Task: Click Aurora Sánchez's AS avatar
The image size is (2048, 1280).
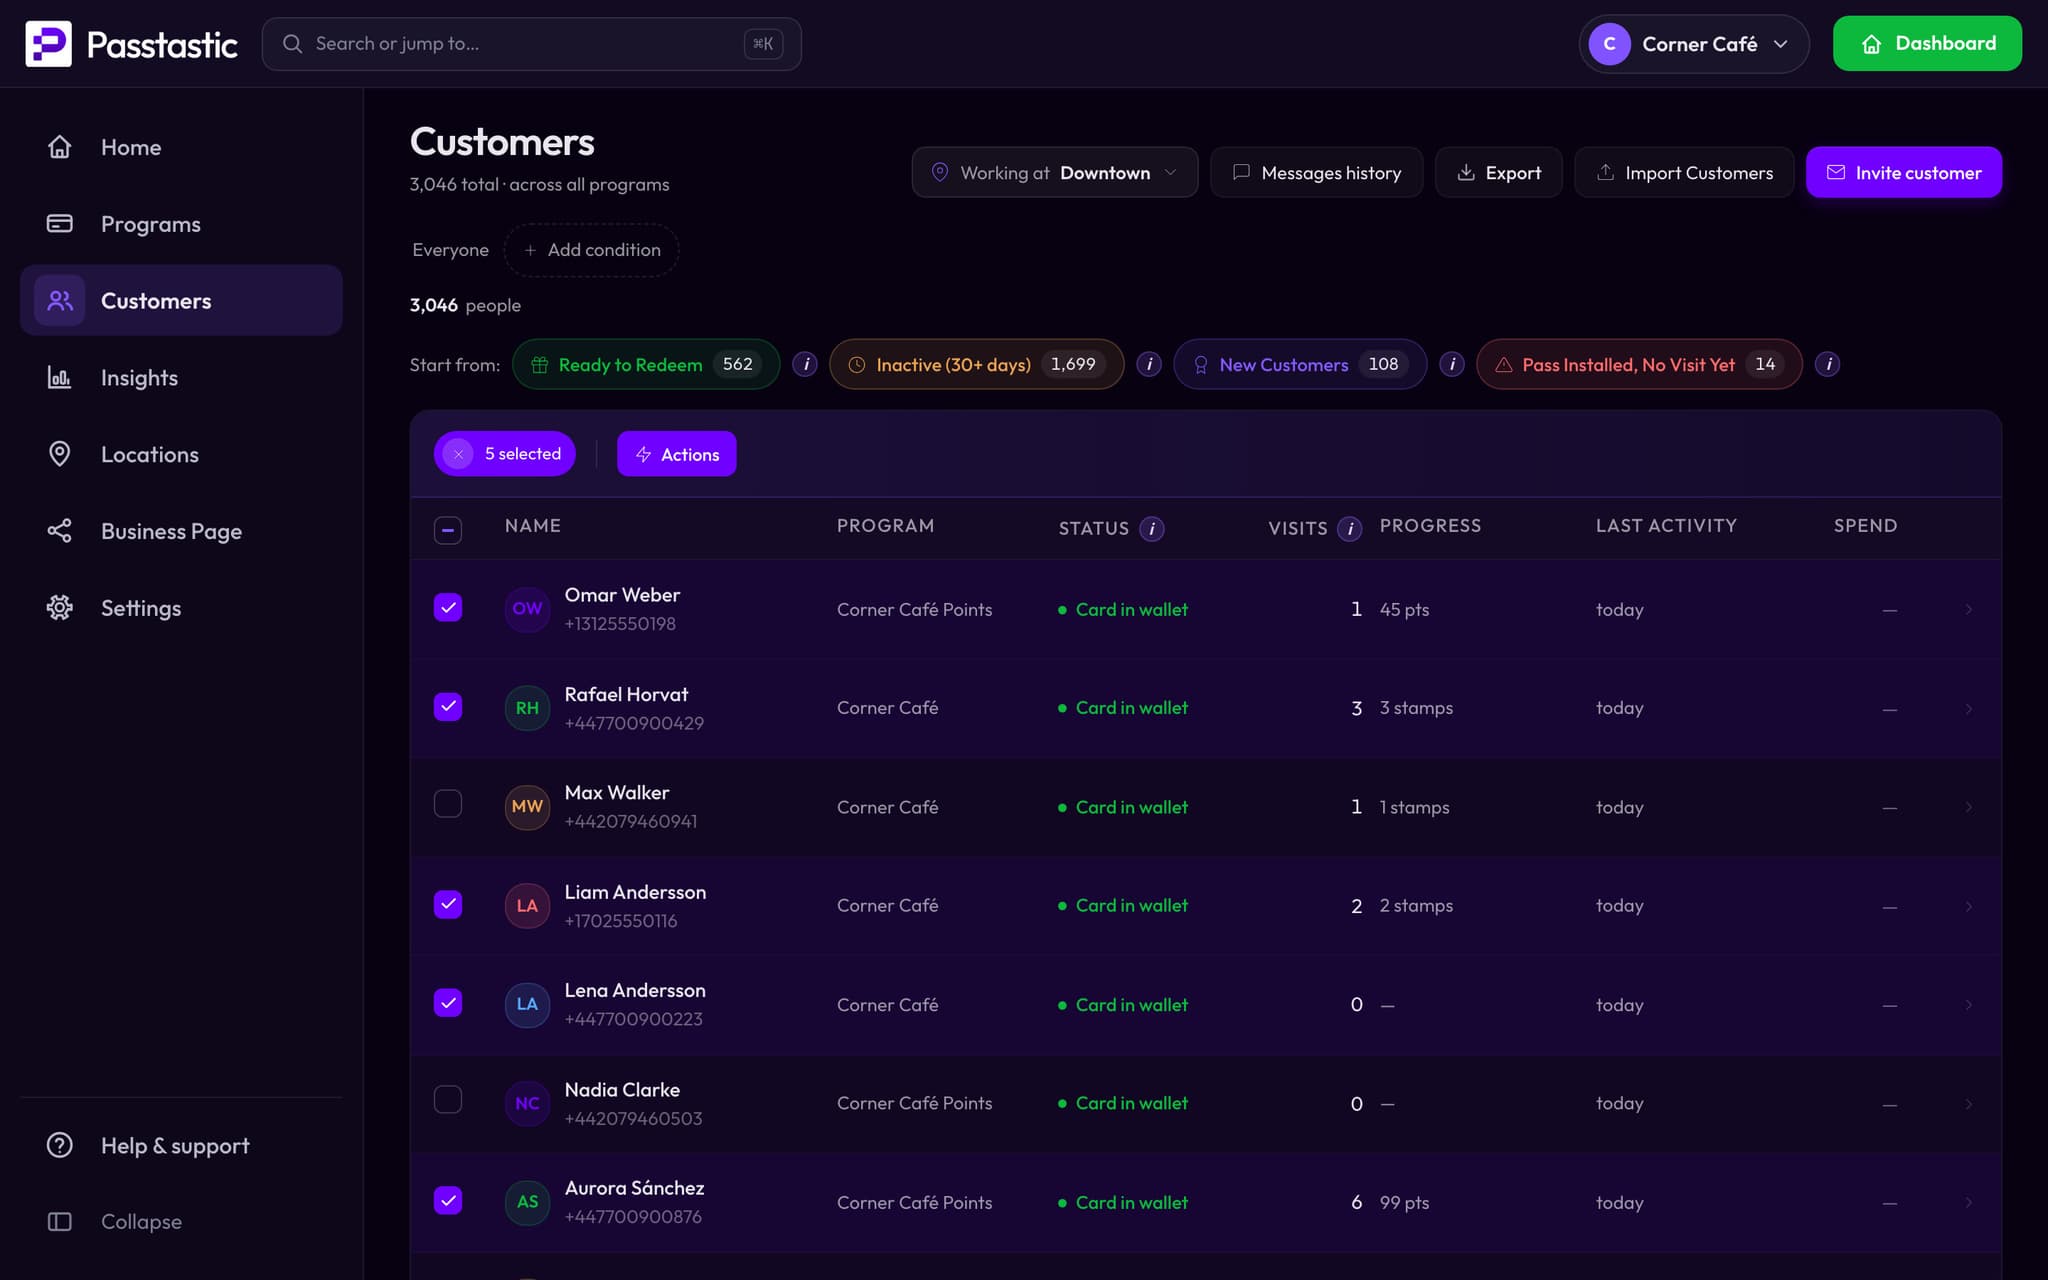Action: [x=527, y=1202]
